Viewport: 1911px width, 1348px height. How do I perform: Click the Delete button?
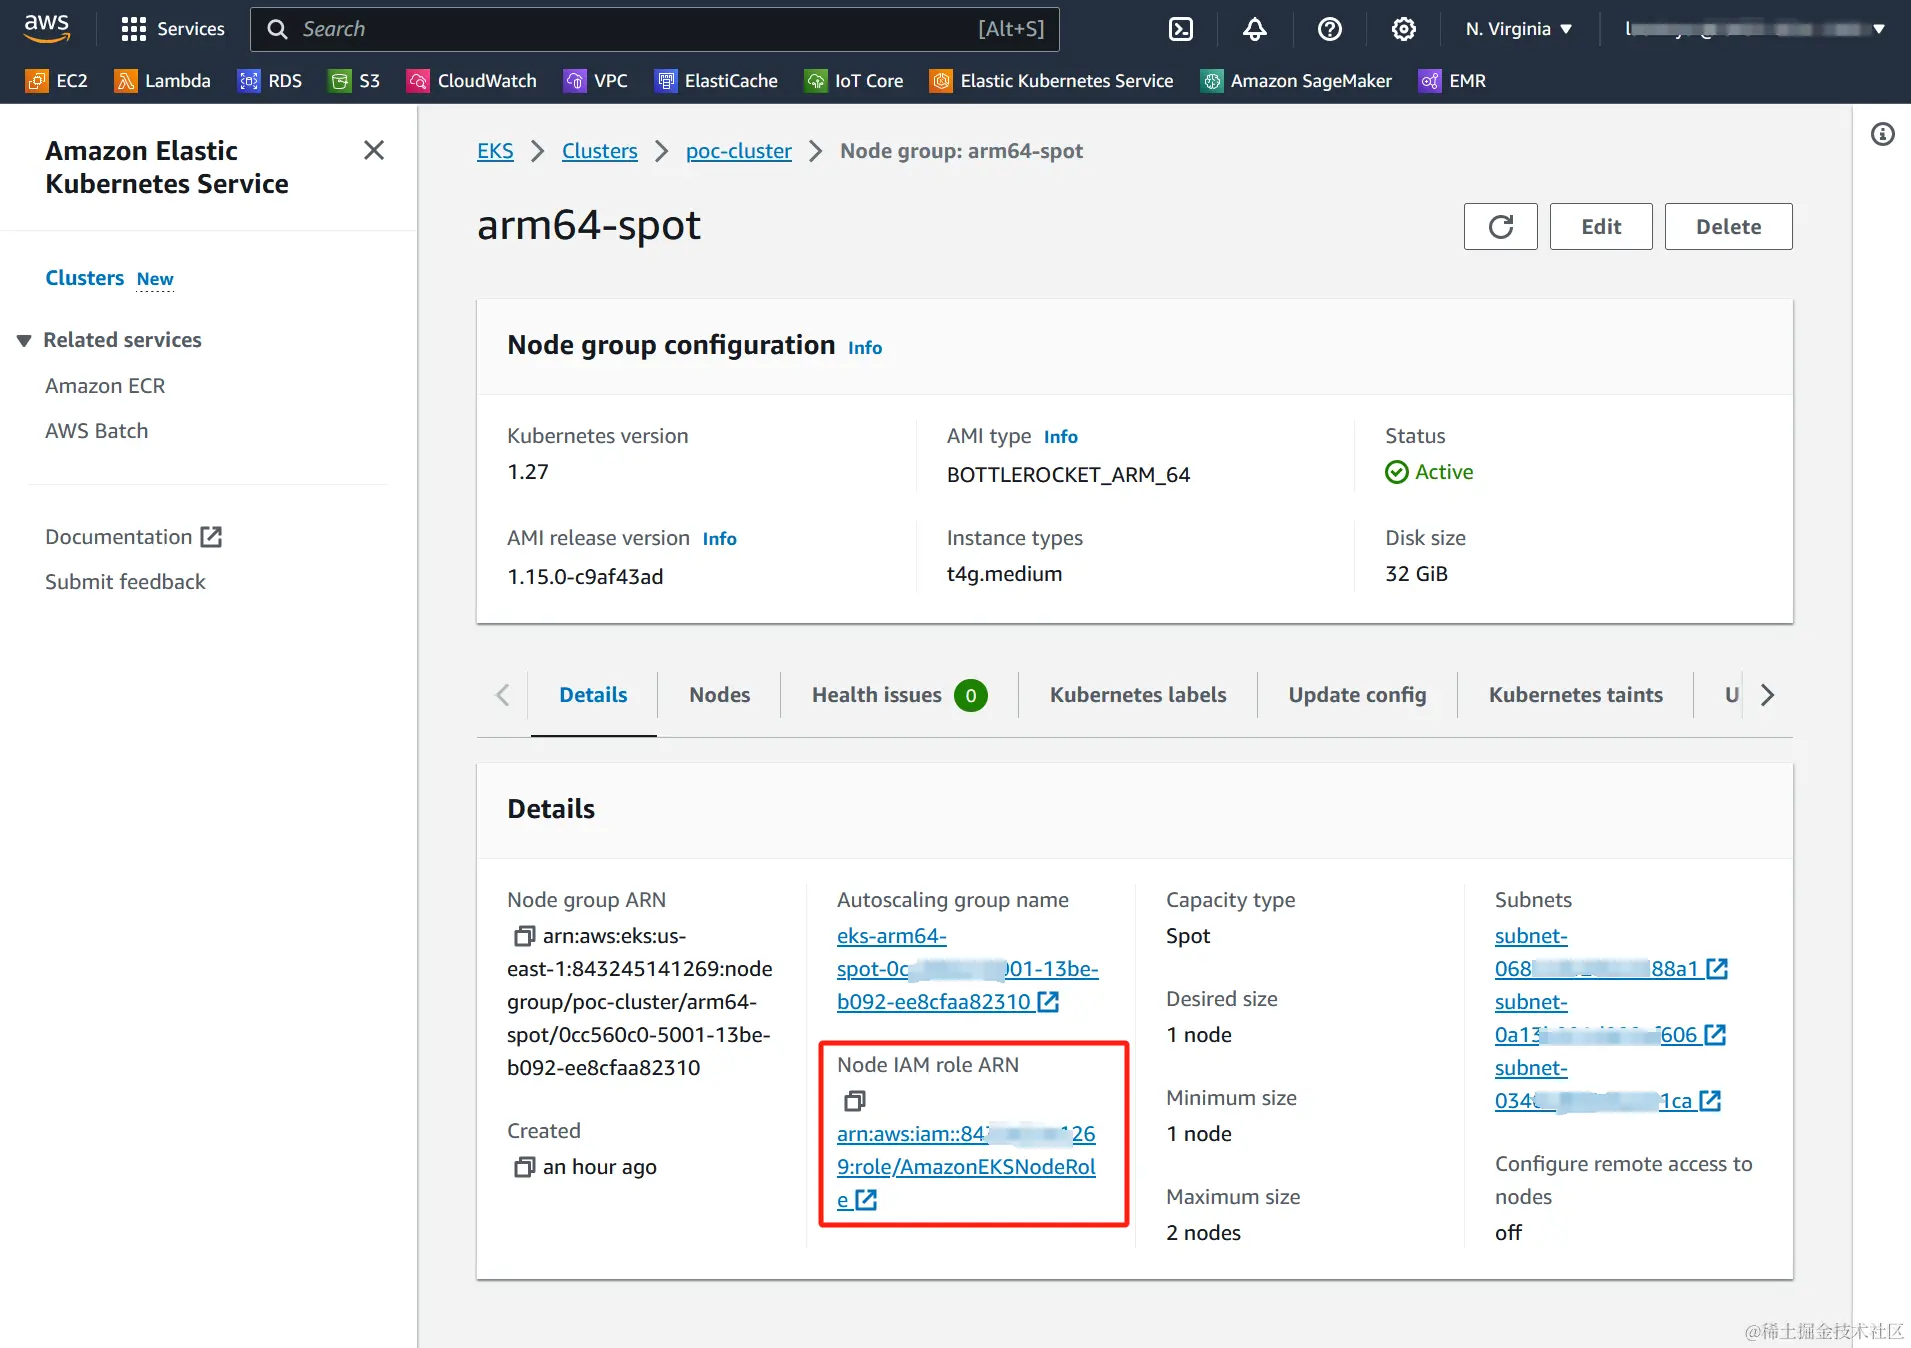tap(1728, 227)
